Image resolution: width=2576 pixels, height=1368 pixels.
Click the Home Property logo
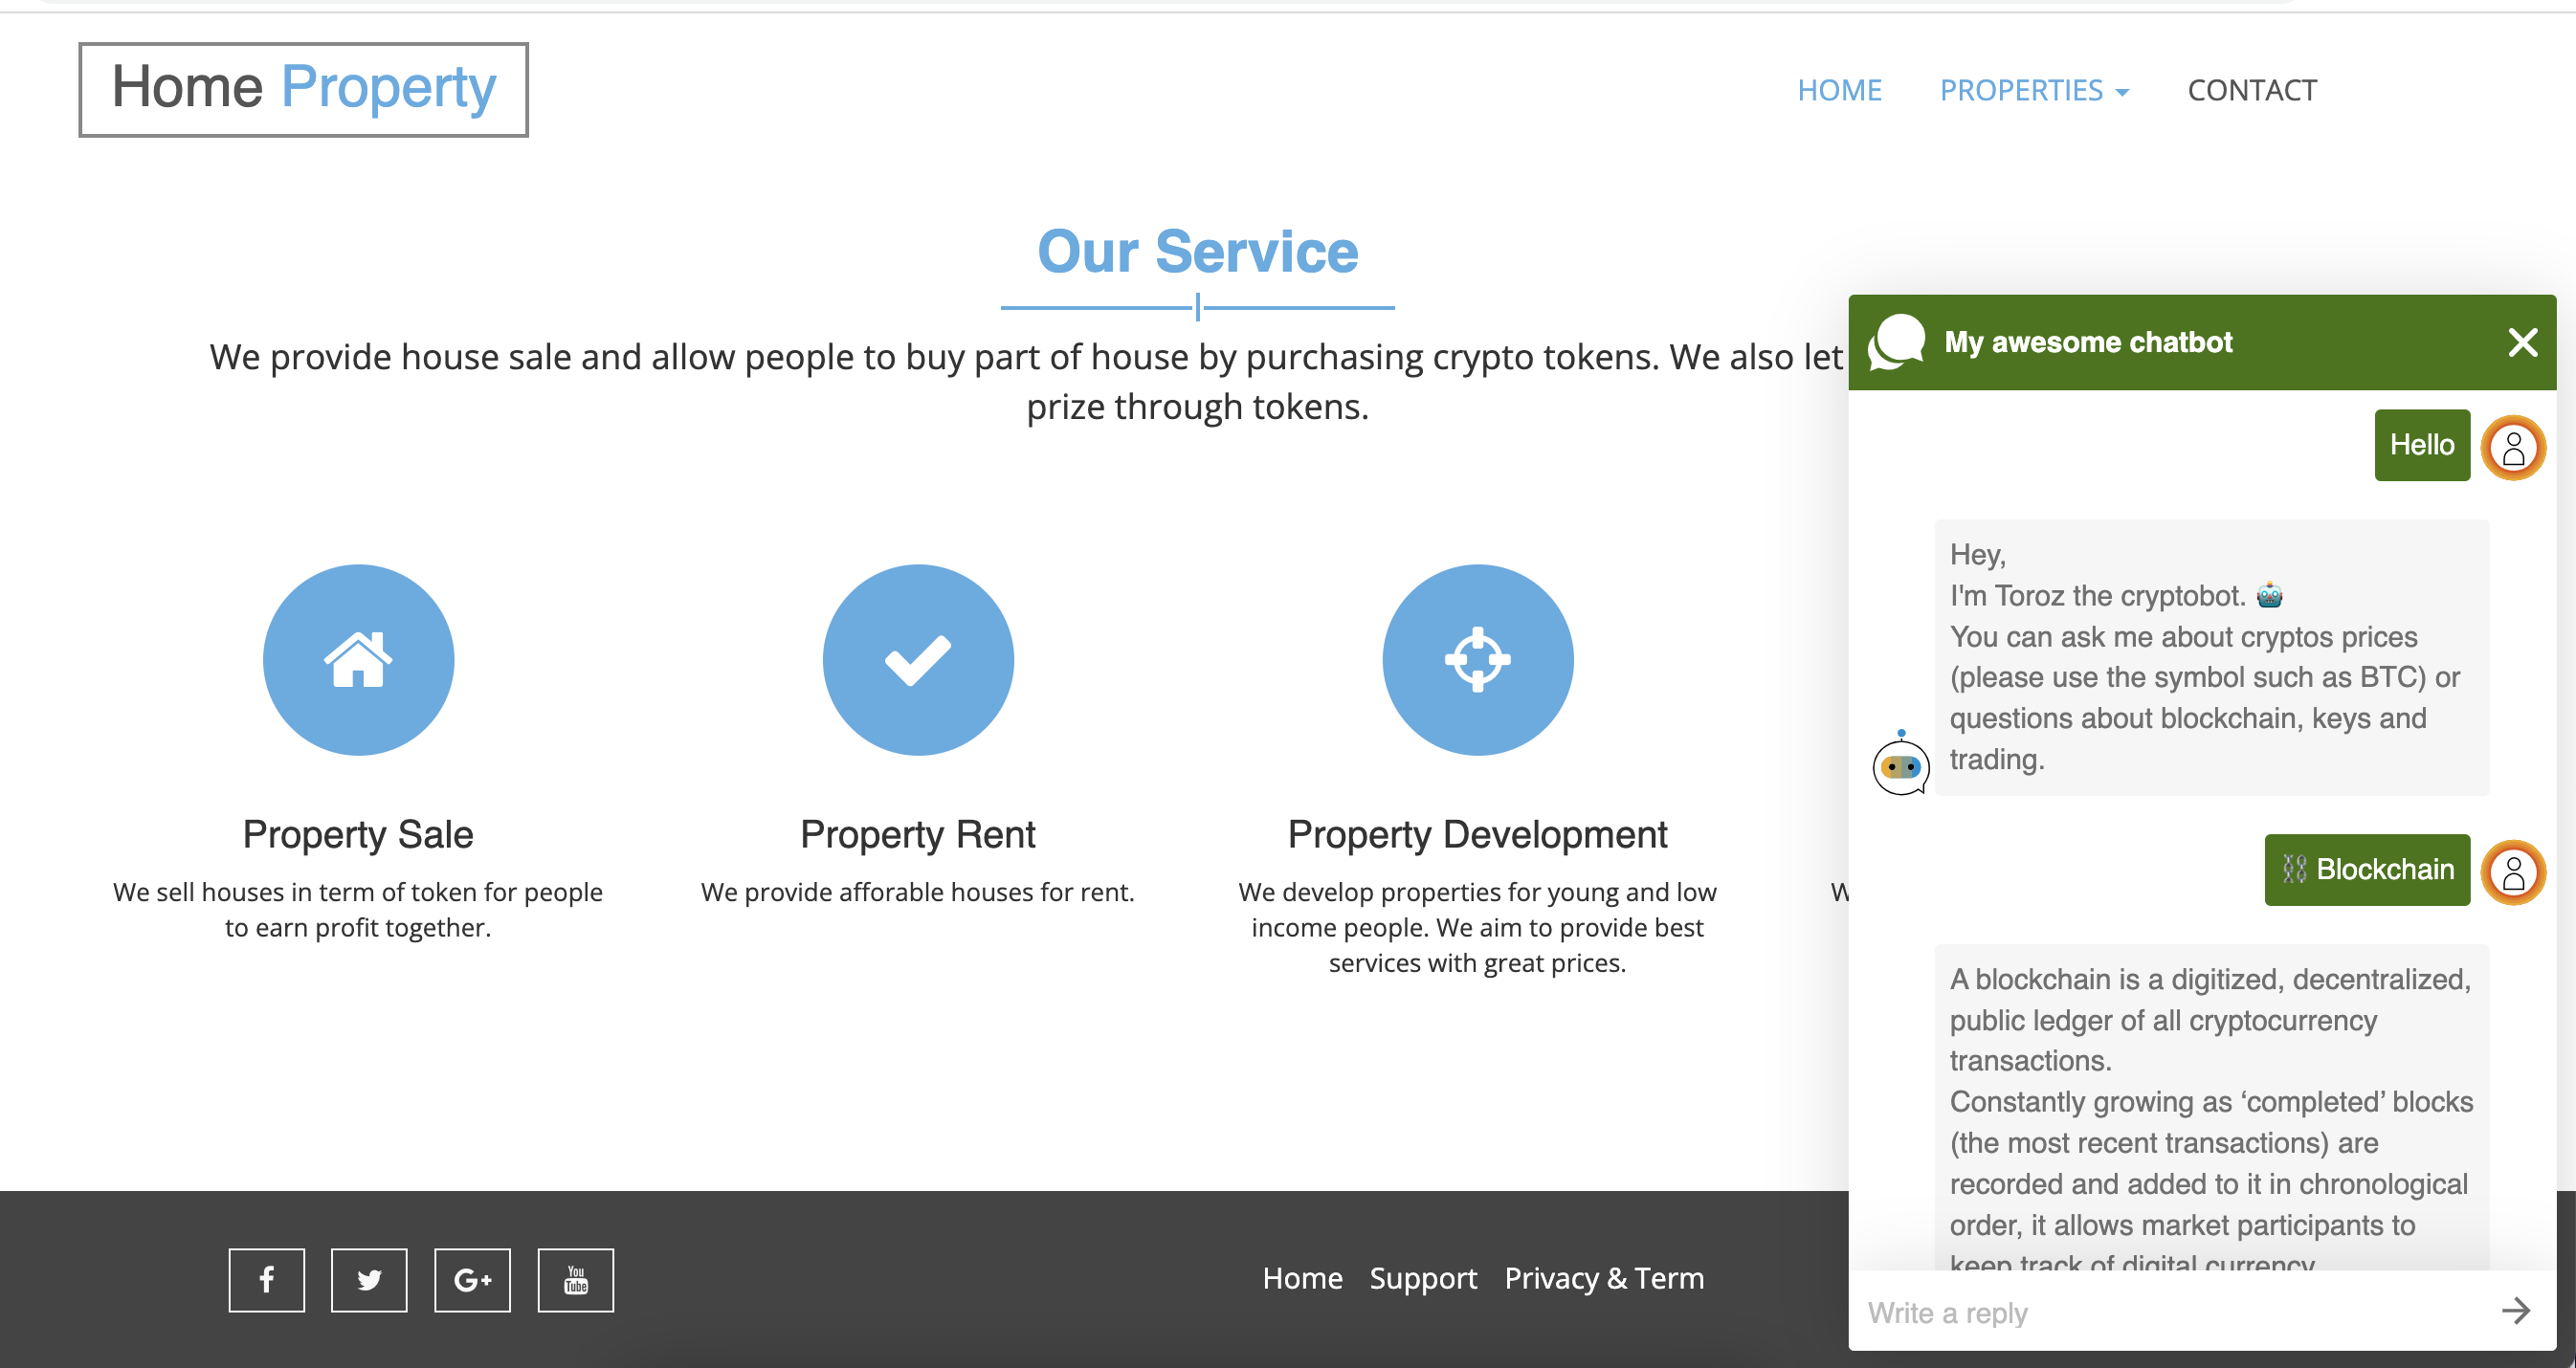[303, 89]
